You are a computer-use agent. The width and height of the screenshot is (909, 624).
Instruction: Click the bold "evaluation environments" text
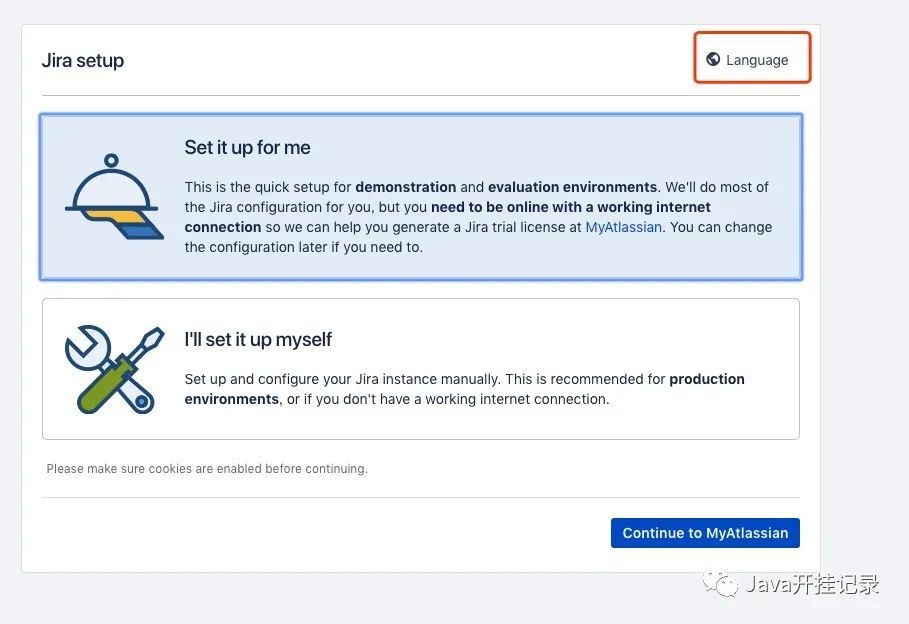pyautogui.click(x=573, y=187)
